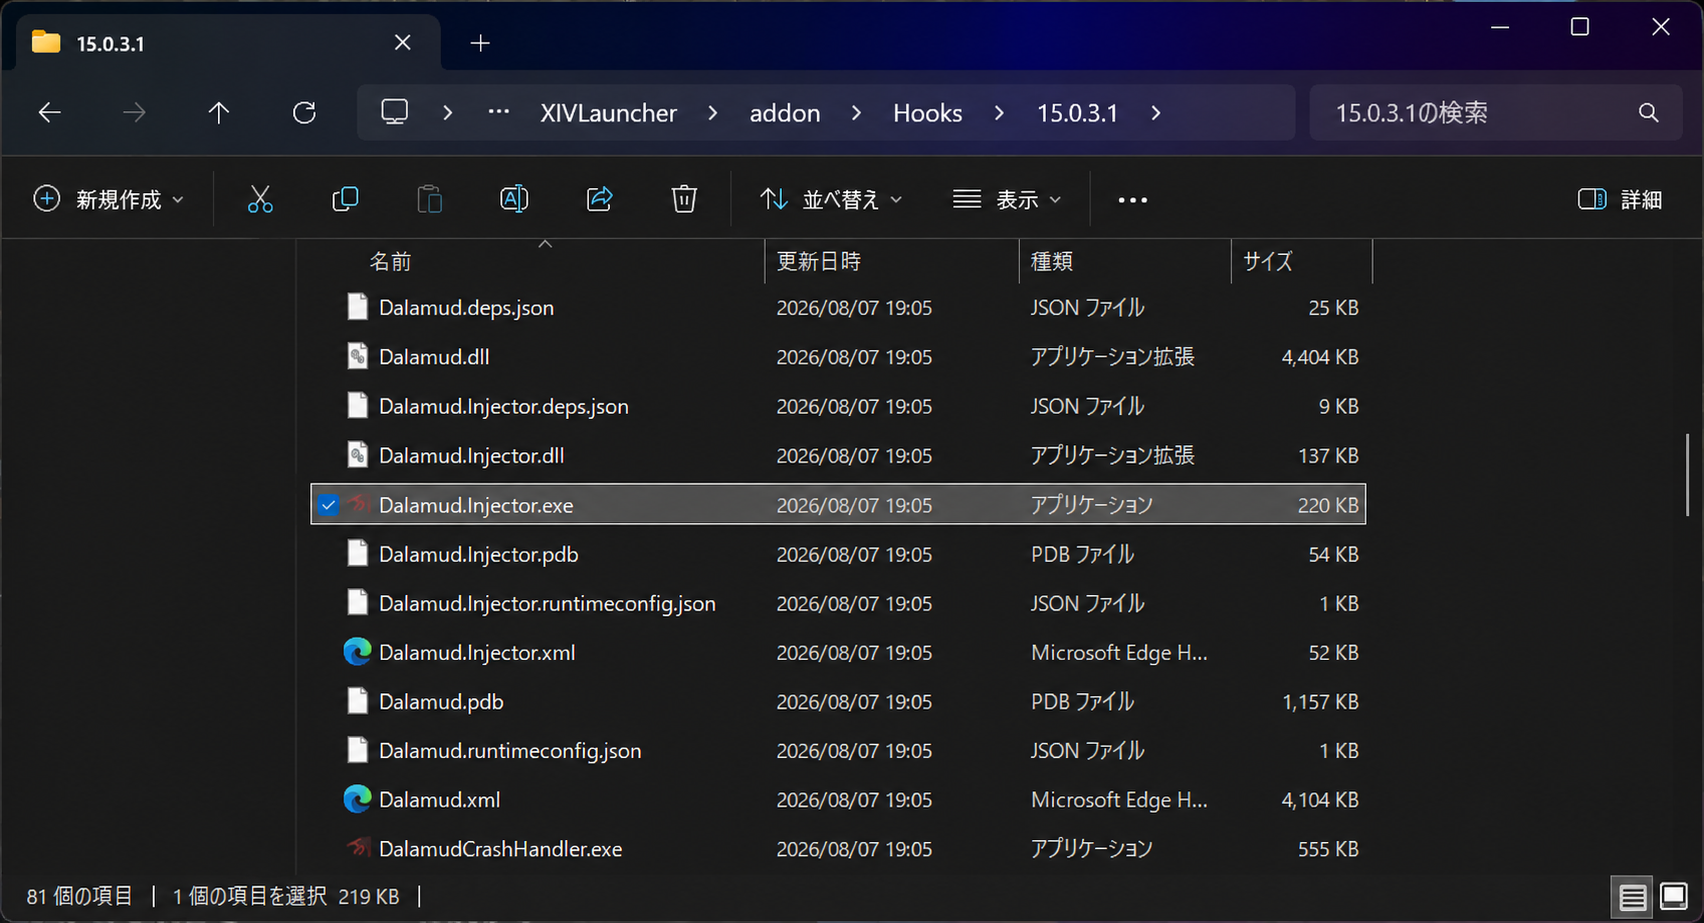The image size is (1704, 923).
Task: Click the search magnifier icon
Action: point(1648,113)
